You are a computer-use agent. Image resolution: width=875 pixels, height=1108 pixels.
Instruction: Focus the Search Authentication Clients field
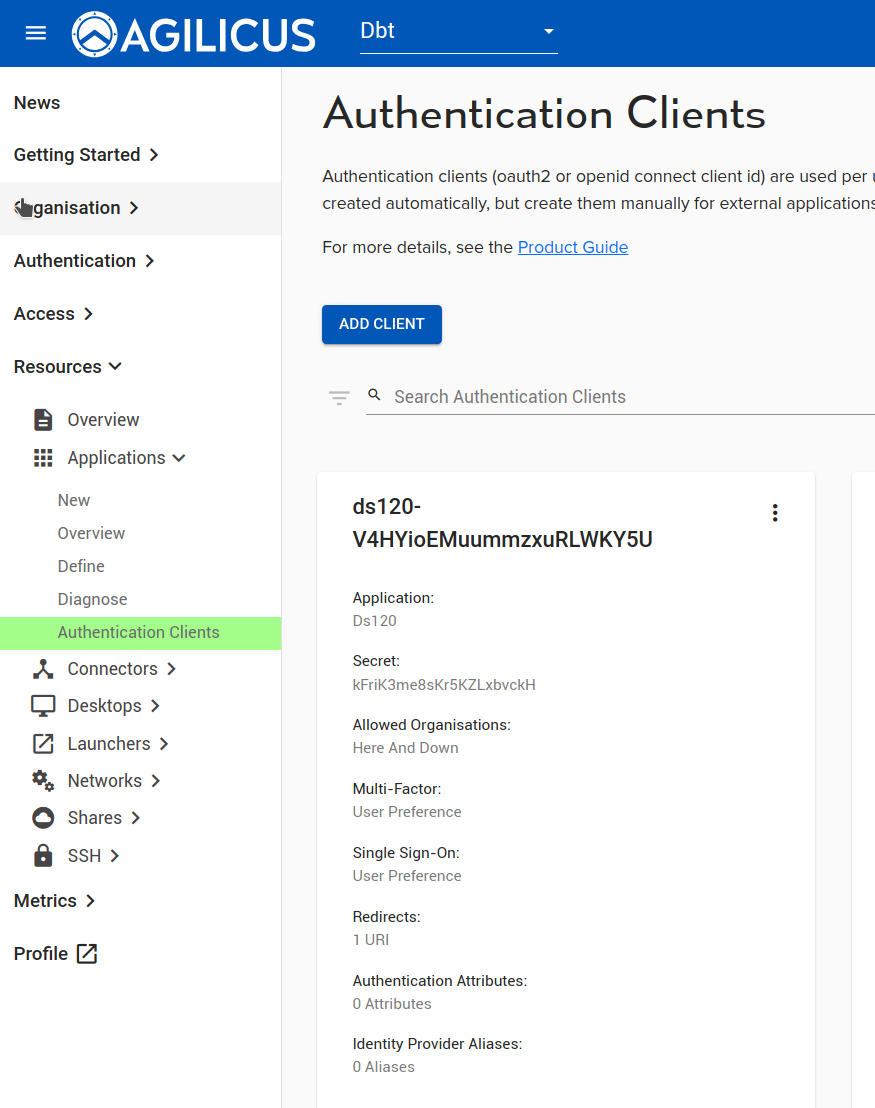pyautogui.click(x=620, y=397)
